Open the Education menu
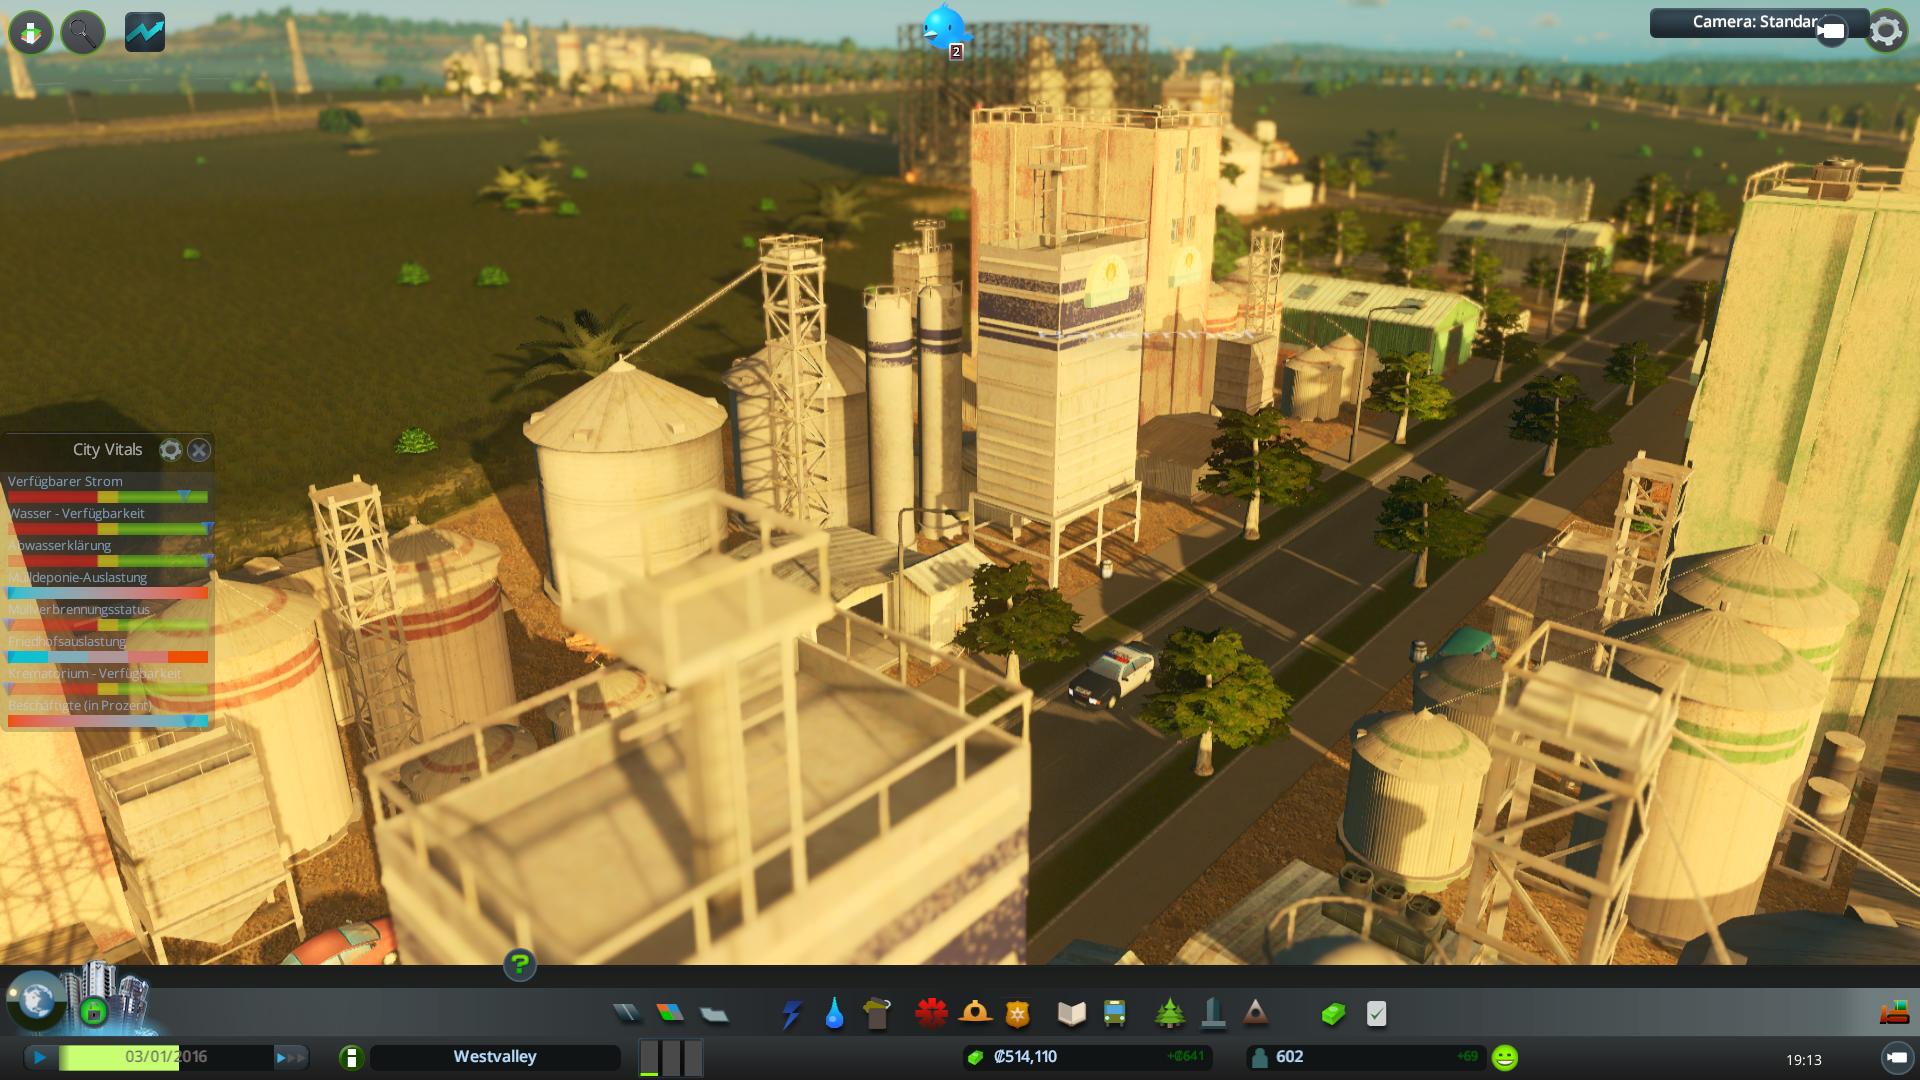This screenshot has width=1920, height=1080. tap(1071, 1014)
